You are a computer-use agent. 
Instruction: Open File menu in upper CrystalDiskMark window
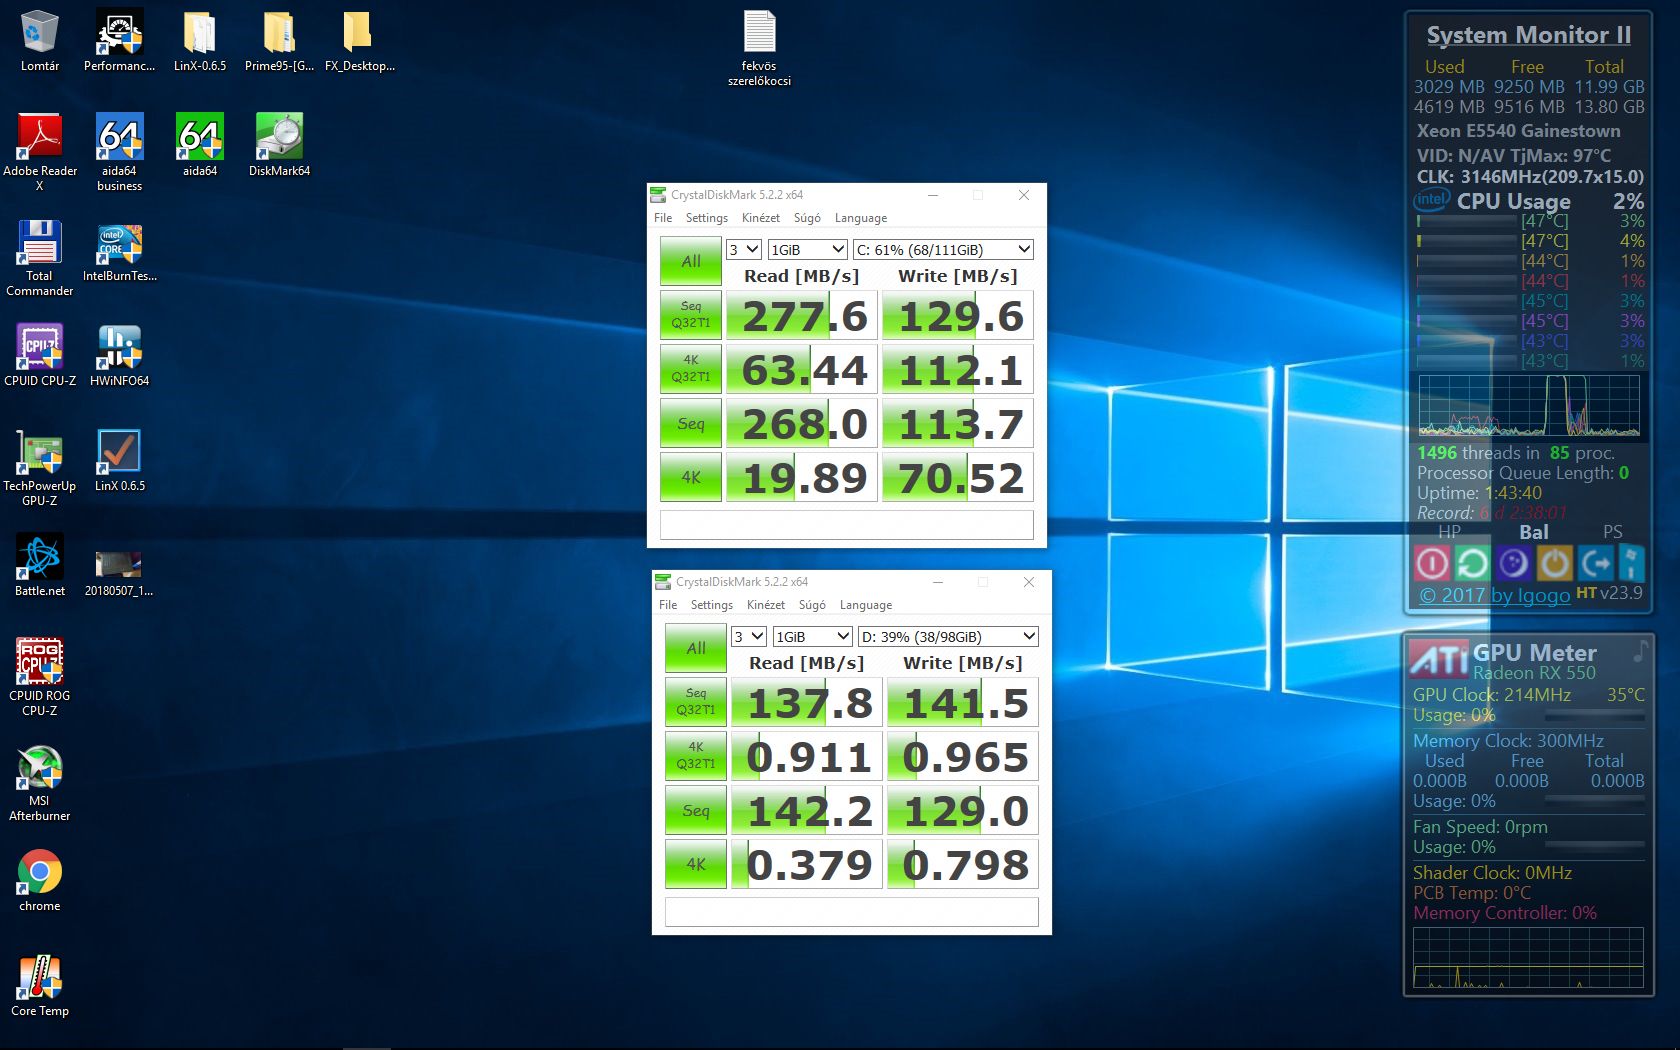(663, 218)
